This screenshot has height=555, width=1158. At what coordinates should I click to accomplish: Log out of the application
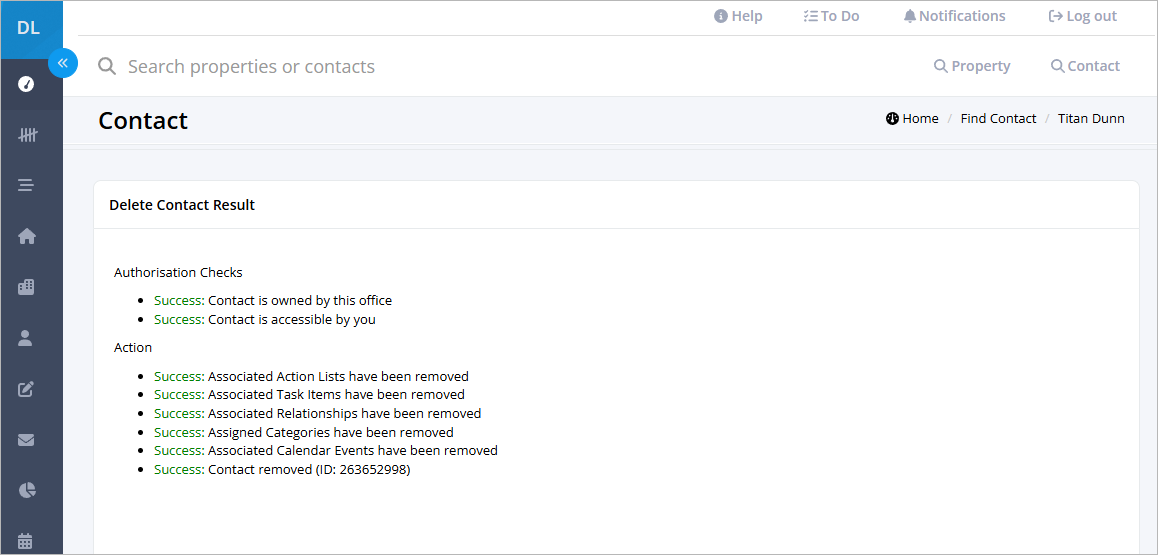pos(1083,16)
